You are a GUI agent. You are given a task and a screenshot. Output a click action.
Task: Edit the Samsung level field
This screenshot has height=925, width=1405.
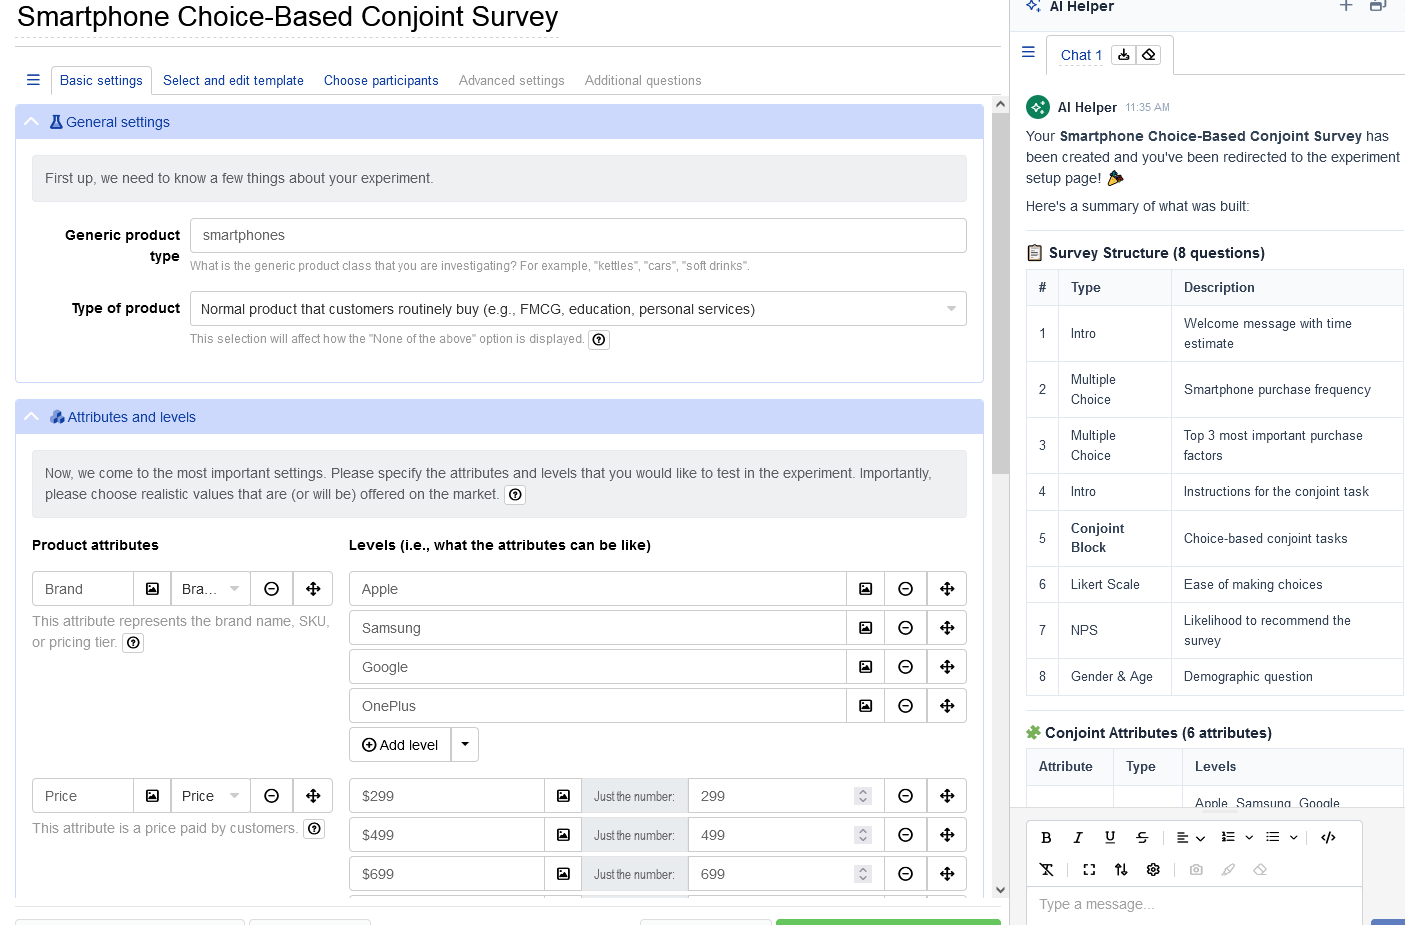click(x=598, y=628)
